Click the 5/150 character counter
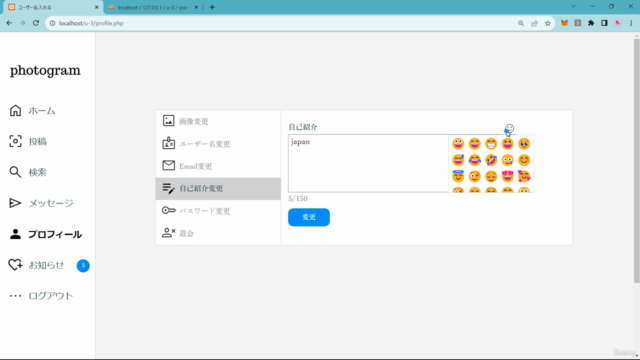 [298, 199]
